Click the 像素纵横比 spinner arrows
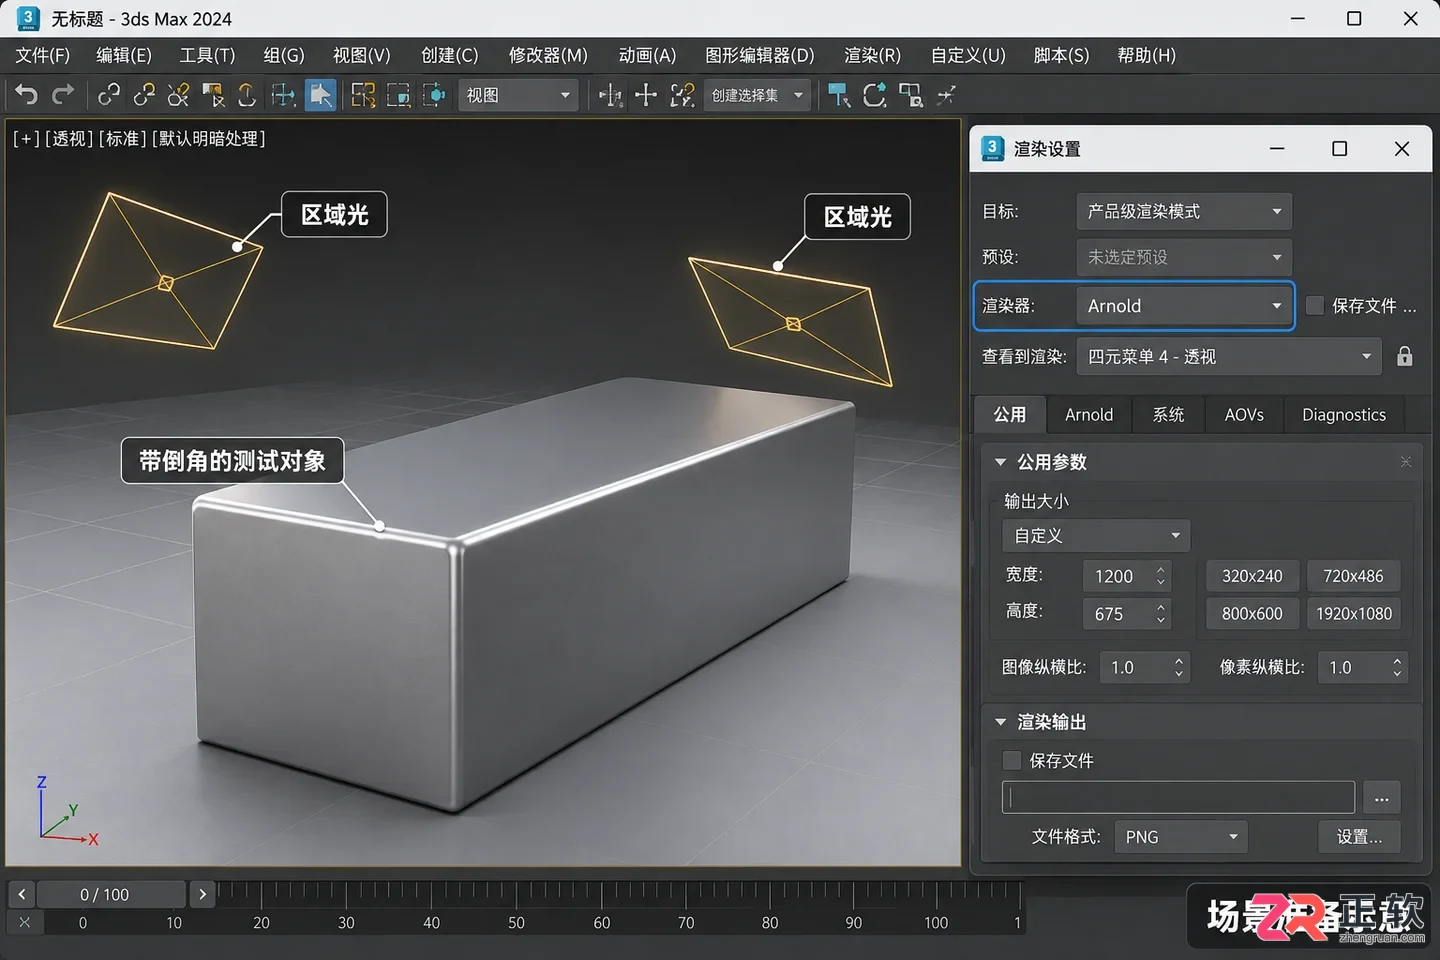Viewport: 1440px width, 960px height. click(1397, 667)
